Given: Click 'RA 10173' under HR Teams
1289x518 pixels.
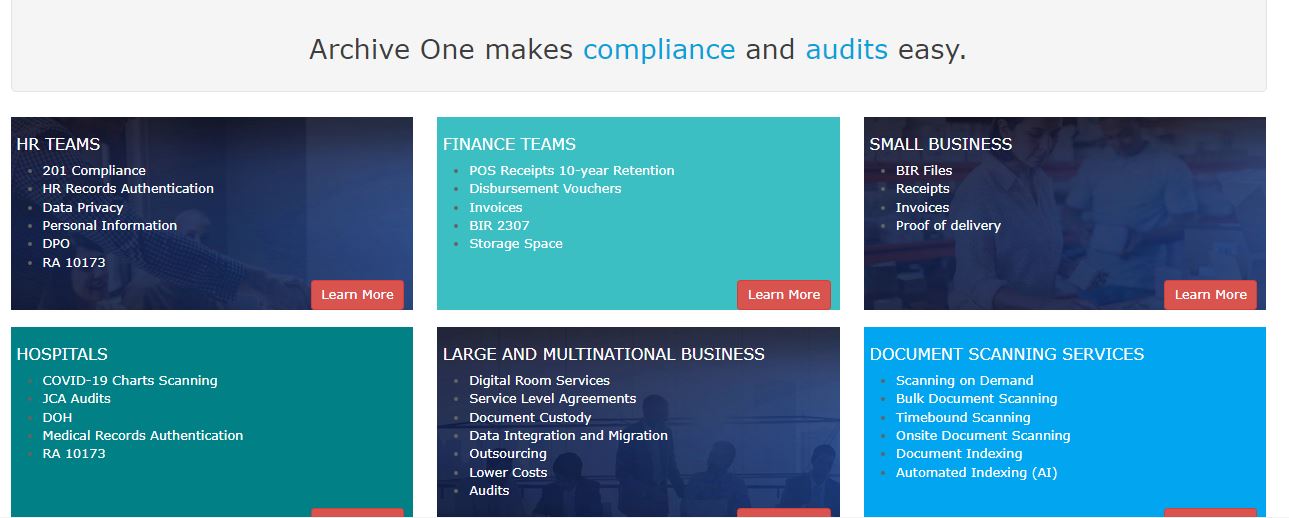Looking at the screenshot, I should (x=74, y=263).
